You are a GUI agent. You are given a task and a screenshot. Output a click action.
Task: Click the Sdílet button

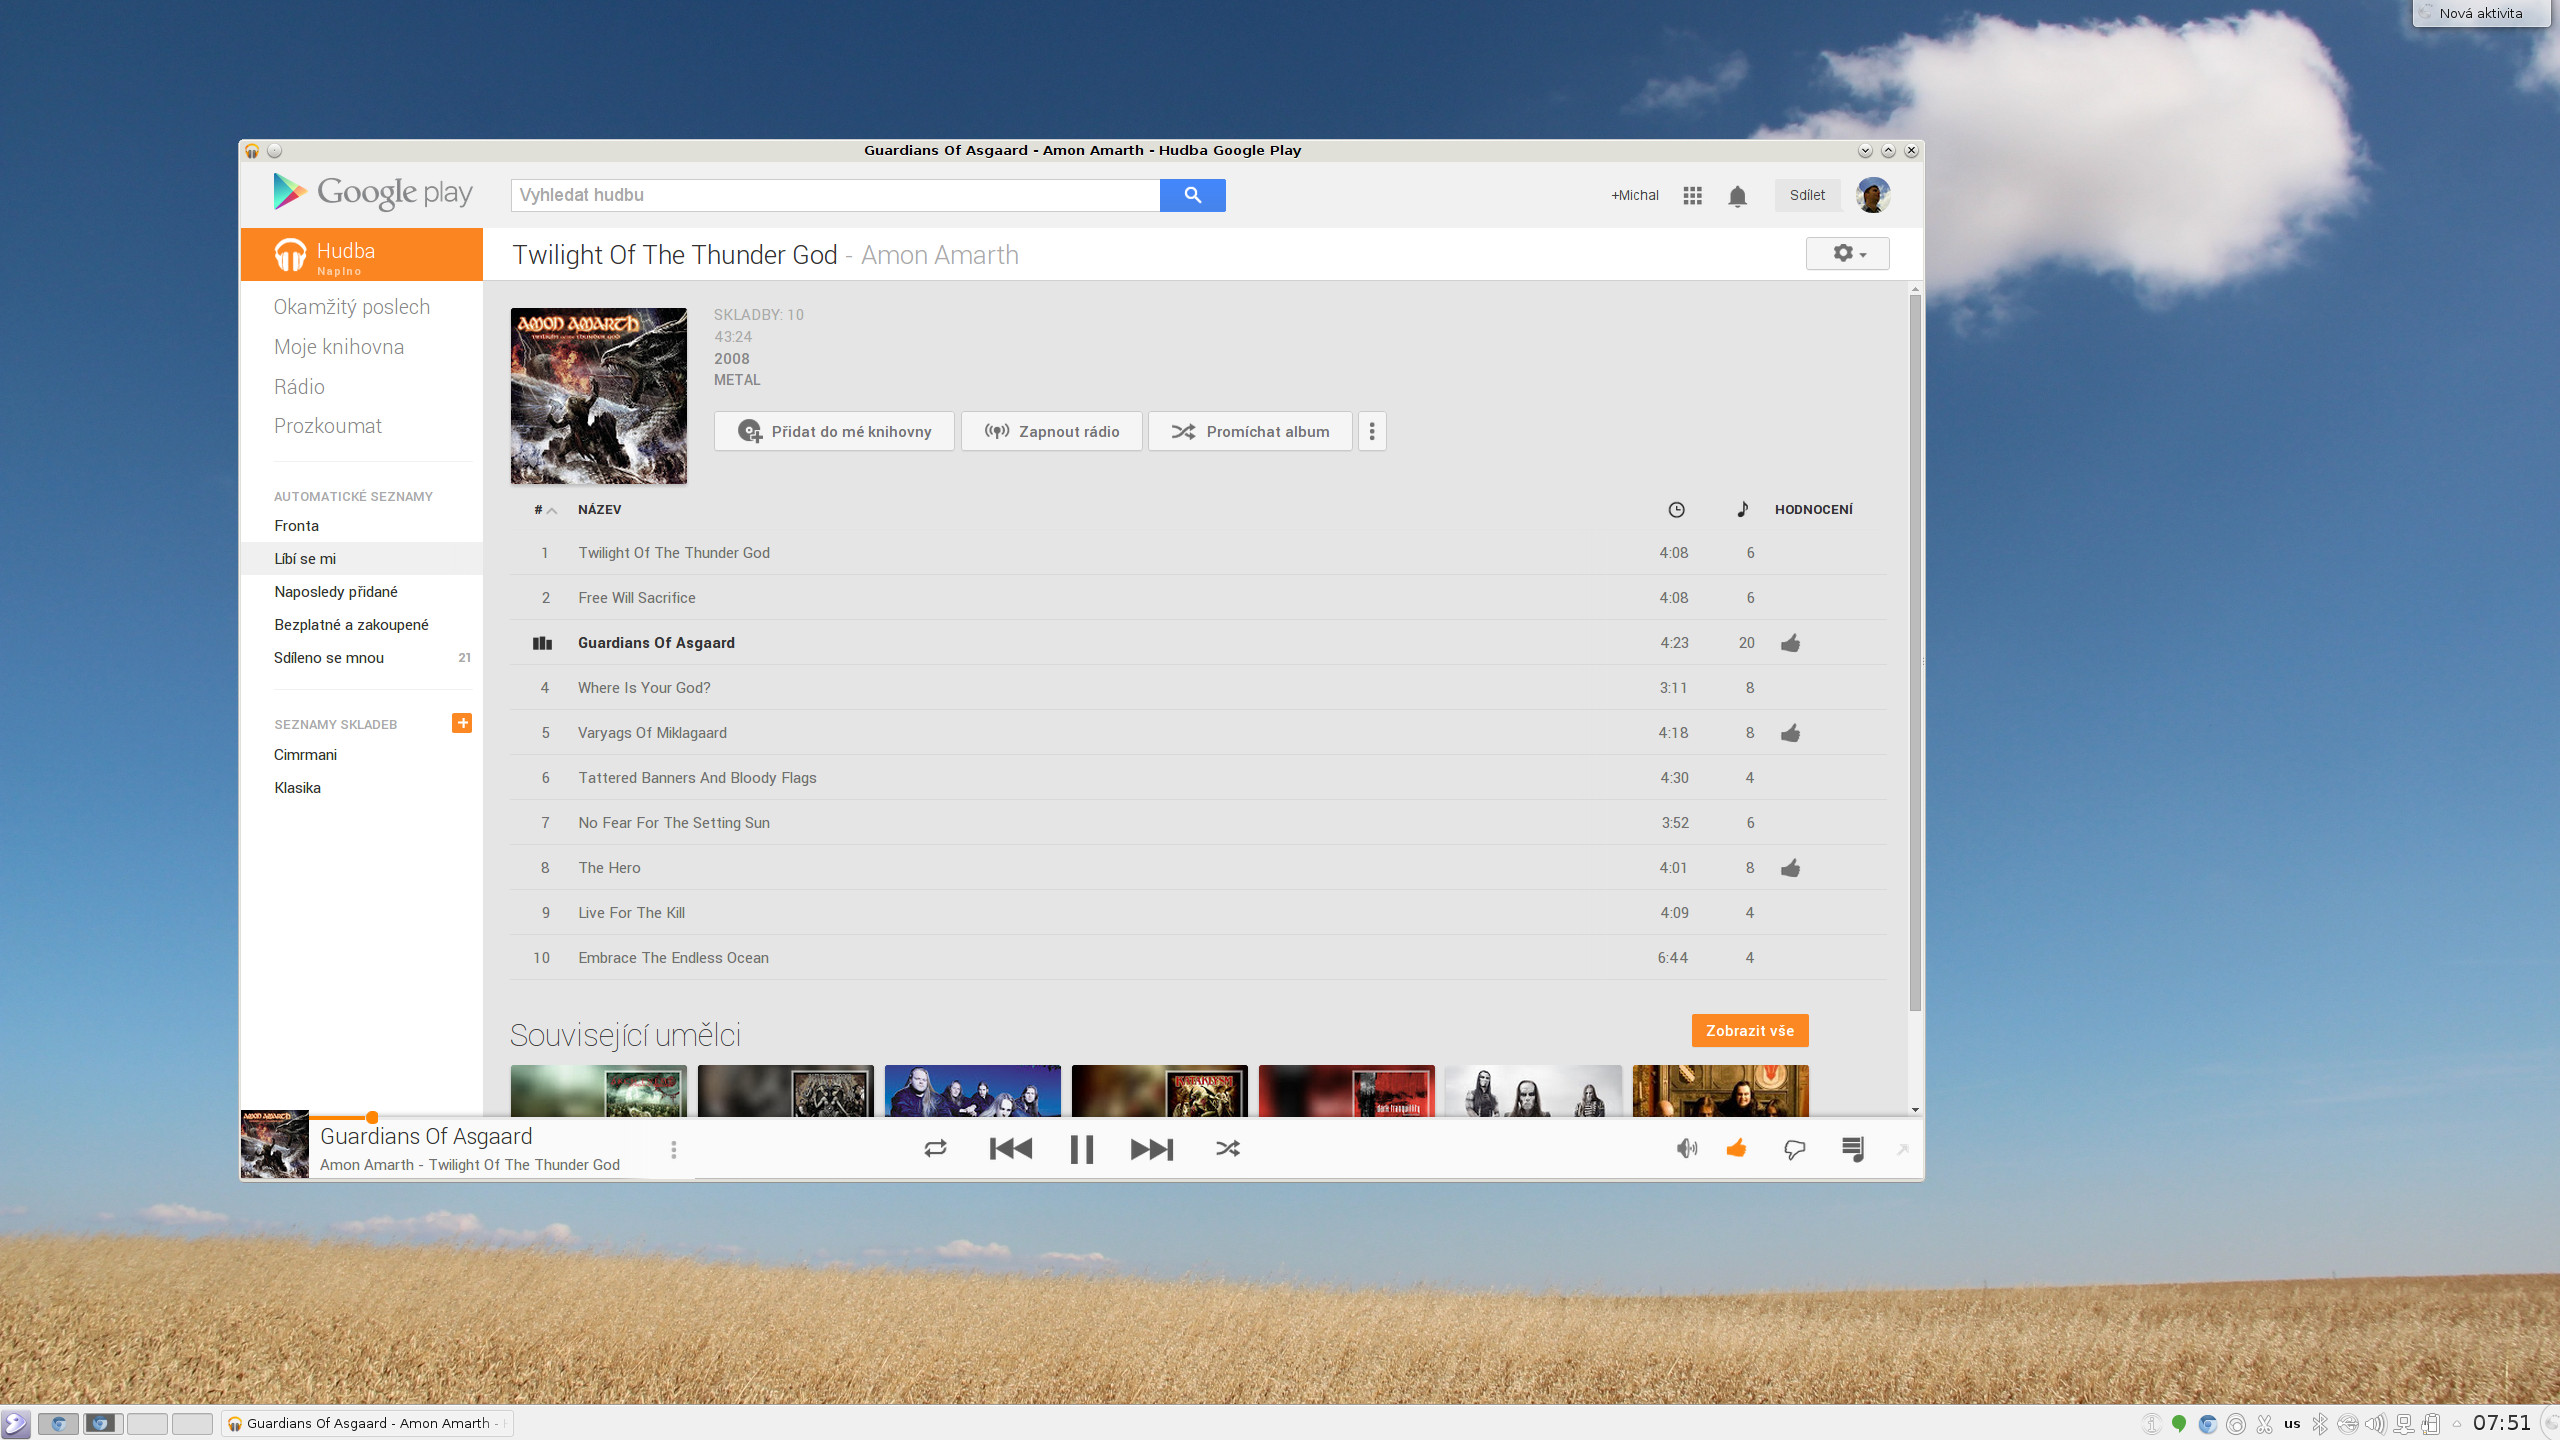[x=1807, y=195]
